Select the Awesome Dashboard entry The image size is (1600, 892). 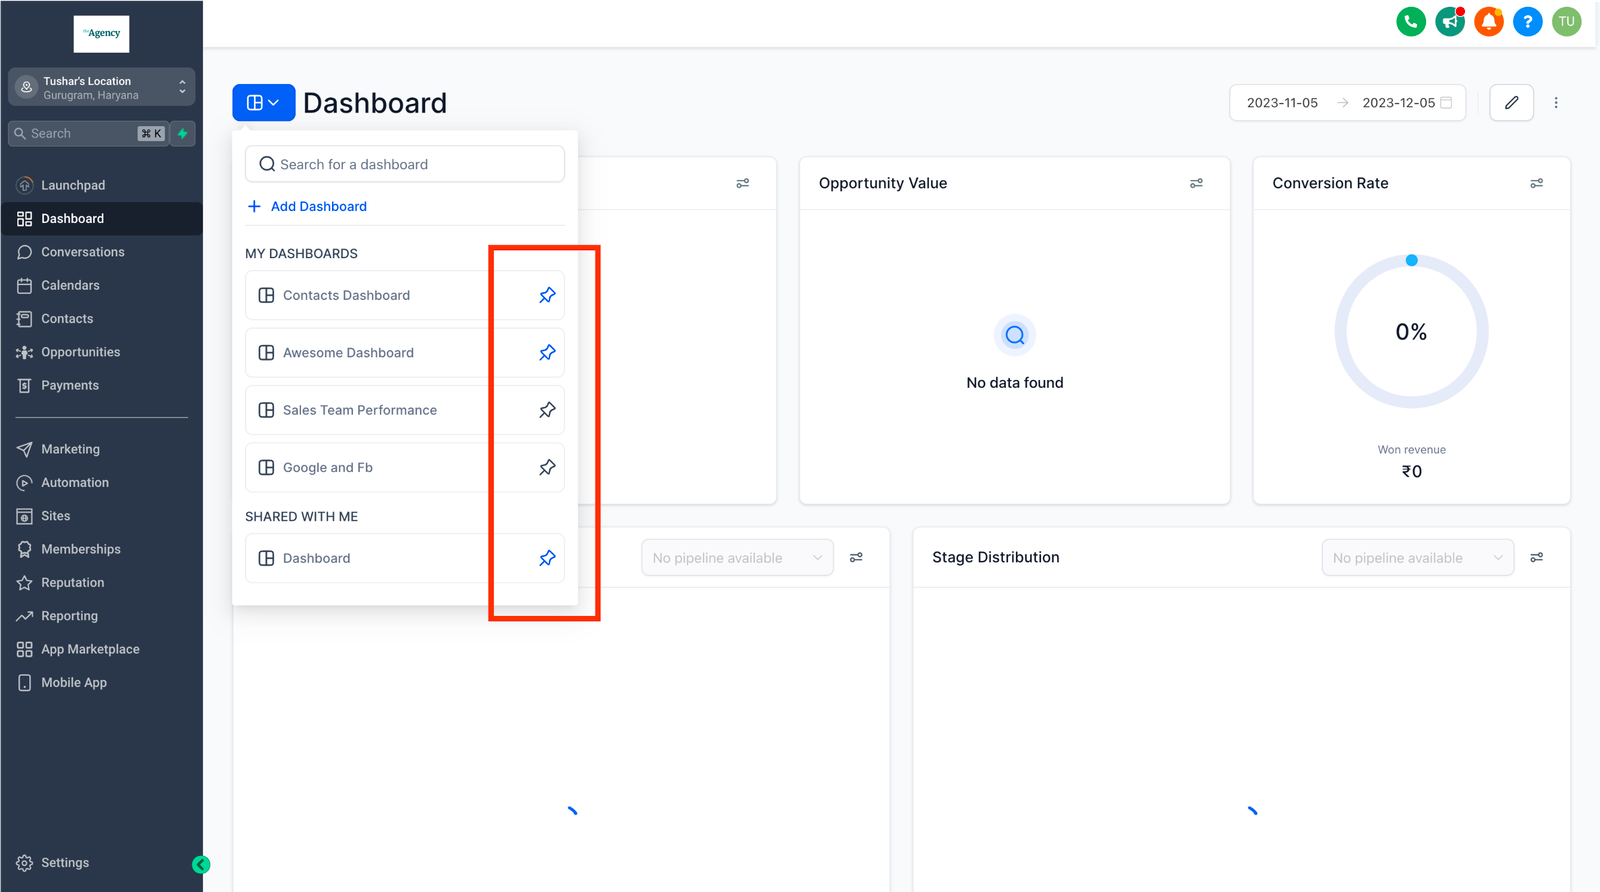pos(348,353)
